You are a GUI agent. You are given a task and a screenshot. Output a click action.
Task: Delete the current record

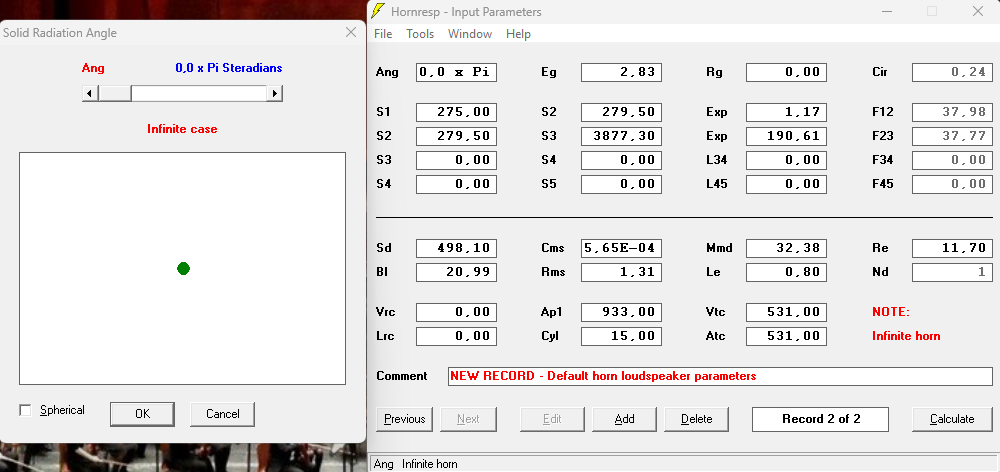point(696,419)
